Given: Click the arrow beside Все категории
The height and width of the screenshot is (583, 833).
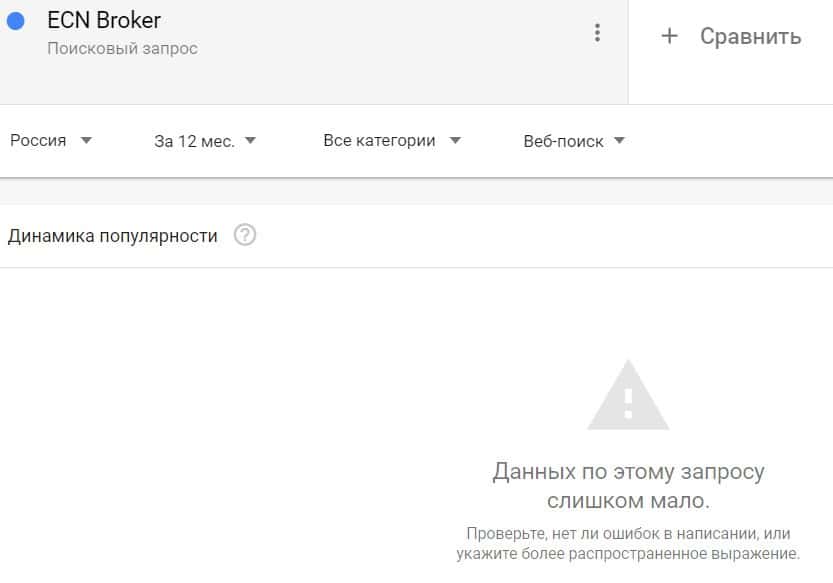Looking at the screenshot, I should point(455,140).
